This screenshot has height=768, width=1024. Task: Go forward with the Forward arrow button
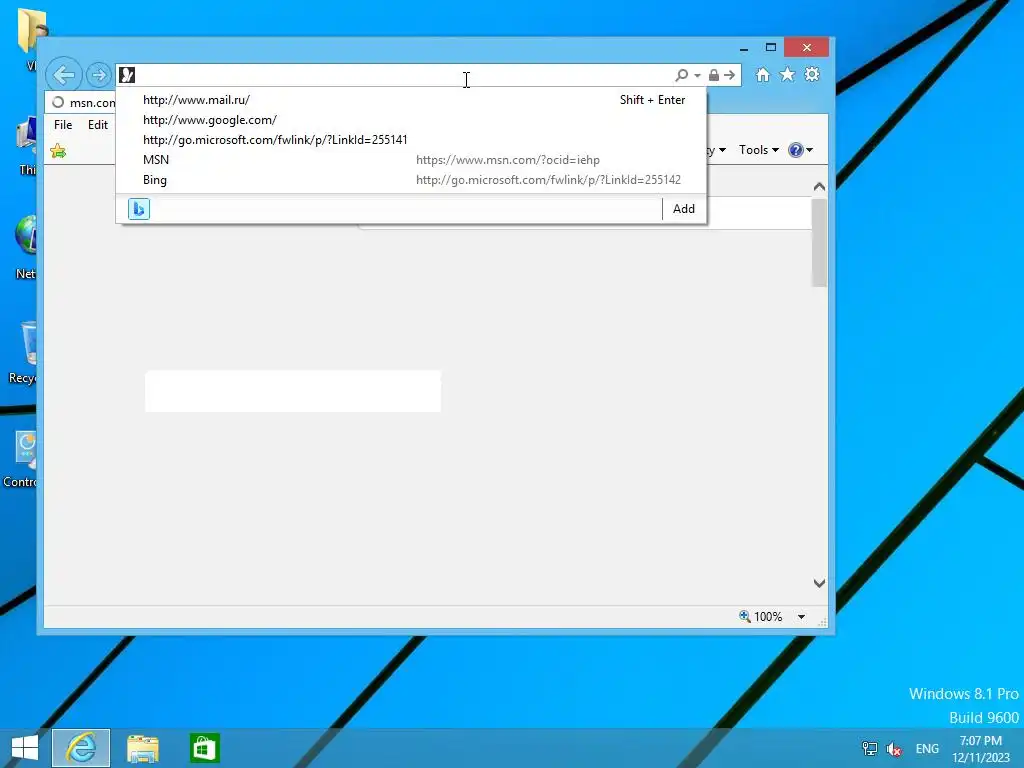(99, 75)
